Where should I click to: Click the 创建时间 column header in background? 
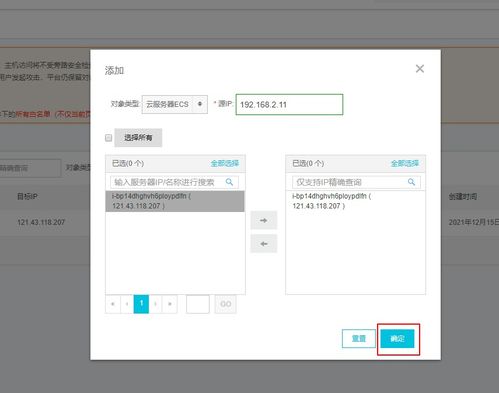[463, 197]
